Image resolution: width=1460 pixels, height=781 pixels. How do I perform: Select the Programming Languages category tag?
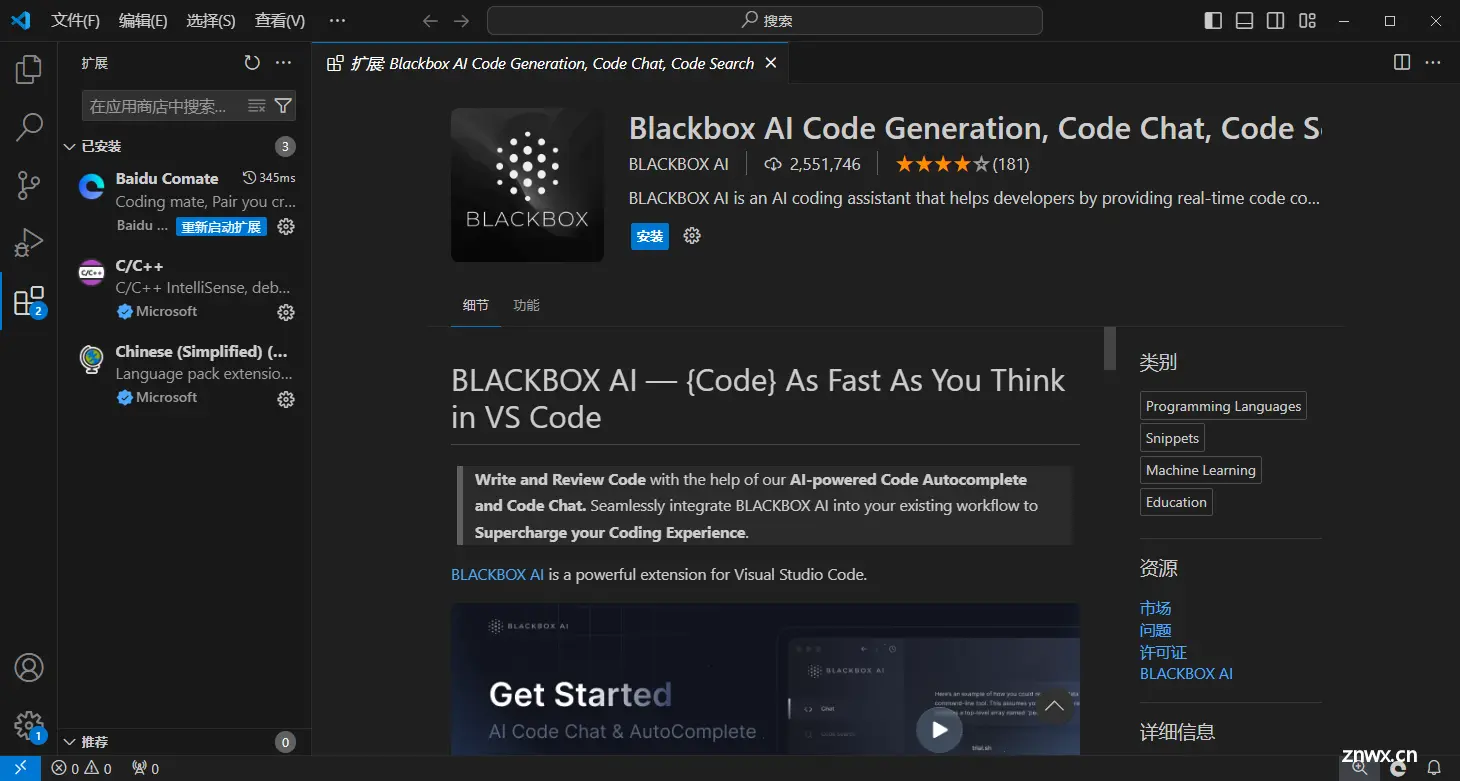pos(1223,406)
